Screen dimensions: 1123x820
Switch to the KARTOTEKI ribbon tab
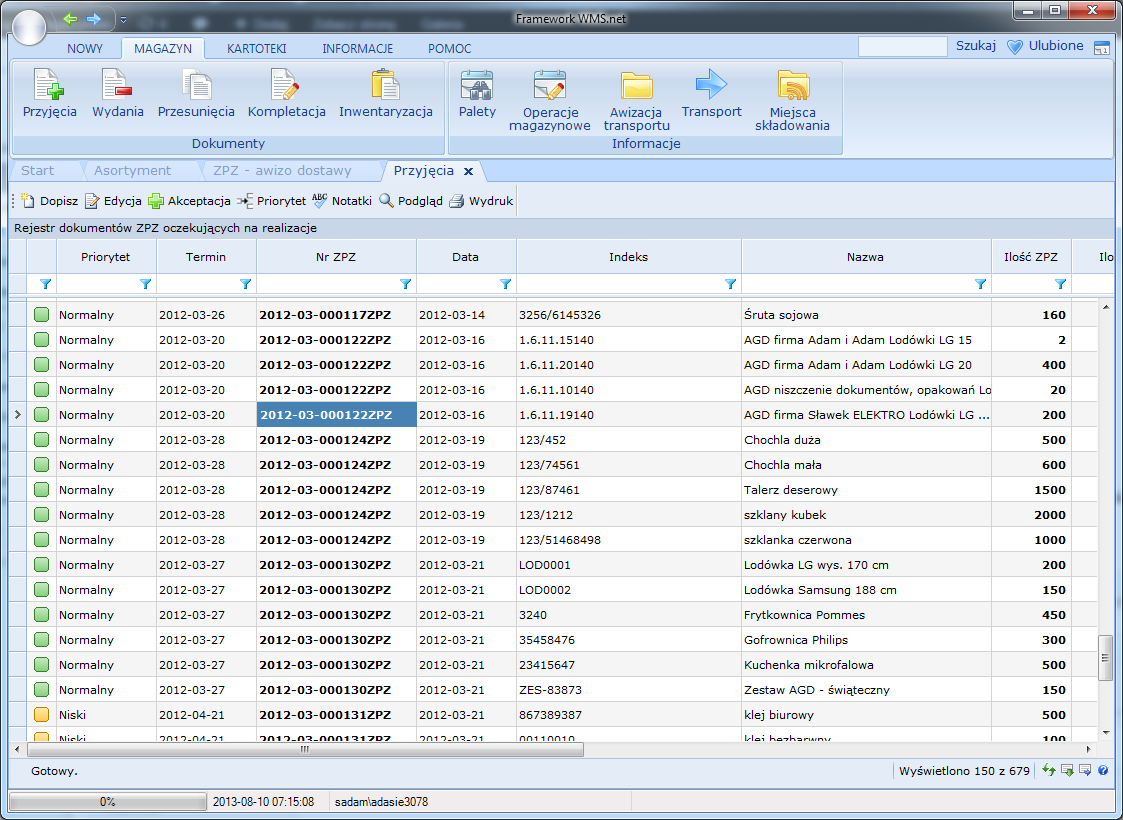click(256, 48)
